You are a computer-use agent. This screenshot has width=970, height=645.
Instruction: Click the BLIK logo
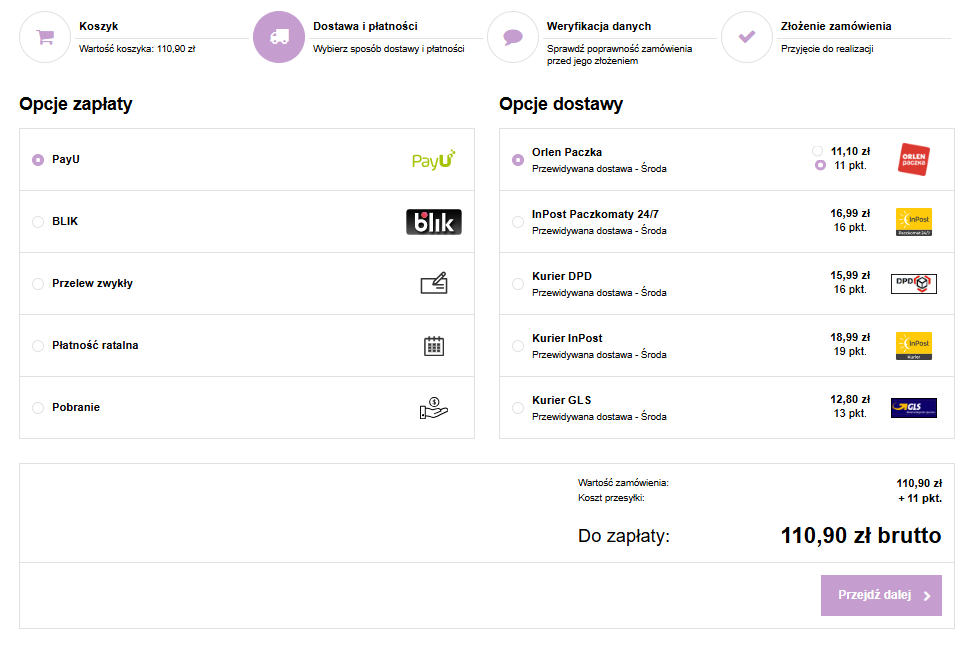[433, 222]
